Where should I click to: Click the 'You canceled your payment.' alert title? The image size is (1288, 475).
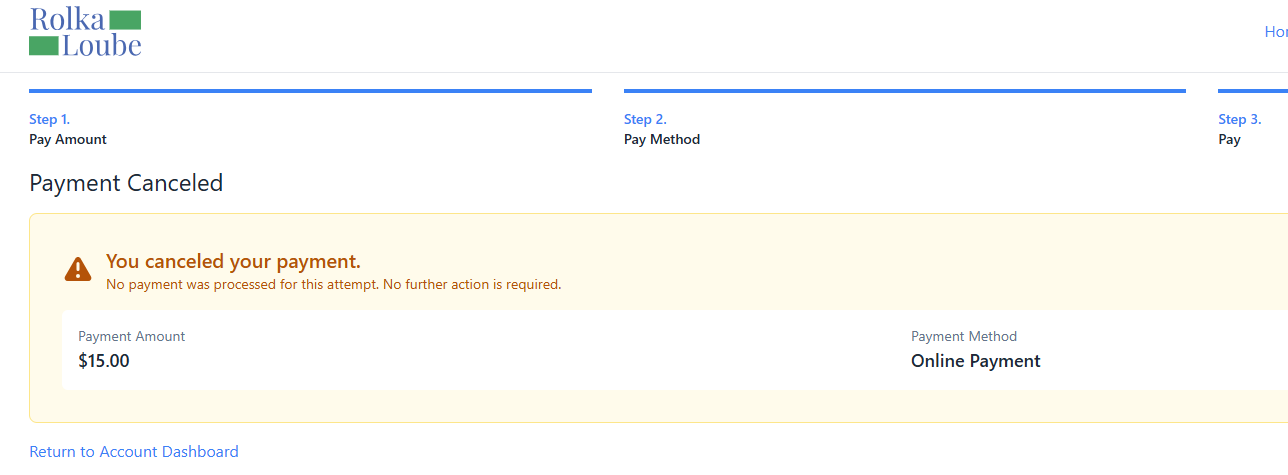click(233, 262)
